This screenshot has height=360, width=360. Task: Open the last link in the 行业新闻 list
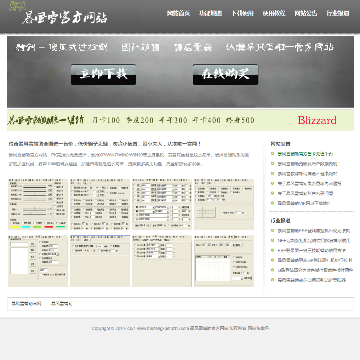[x=311, y=280]
